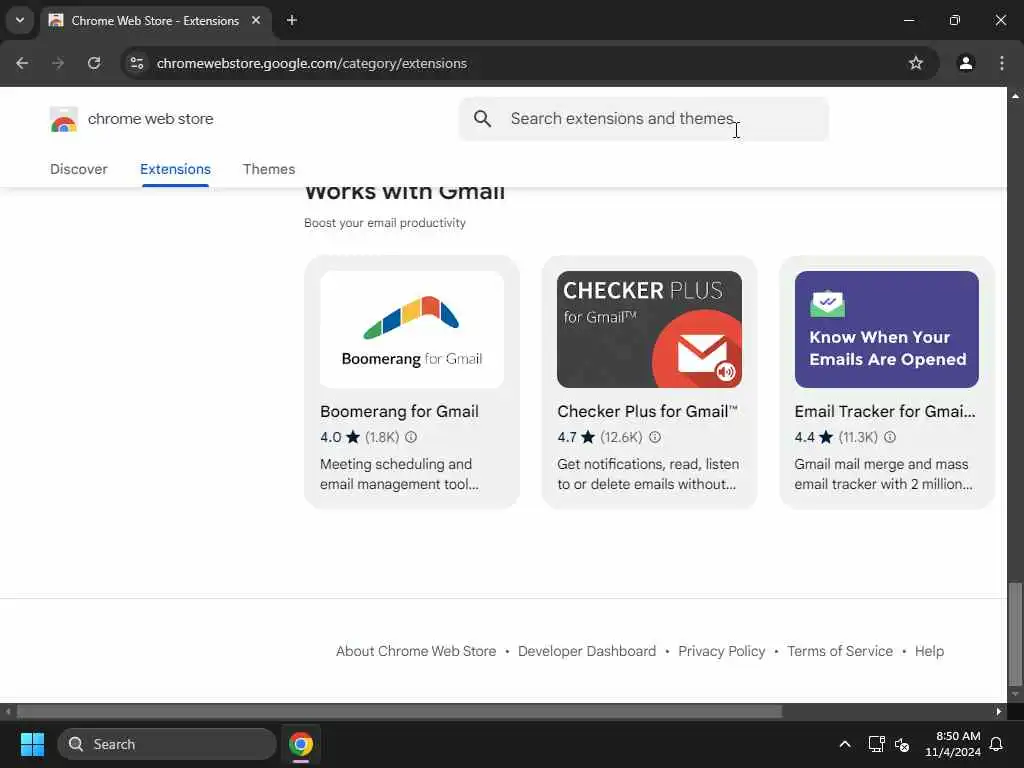This screenshot has width=1024, height=768.
Task: Click the Email Tracker for Gmail title
Action: (x=885, y=411)
